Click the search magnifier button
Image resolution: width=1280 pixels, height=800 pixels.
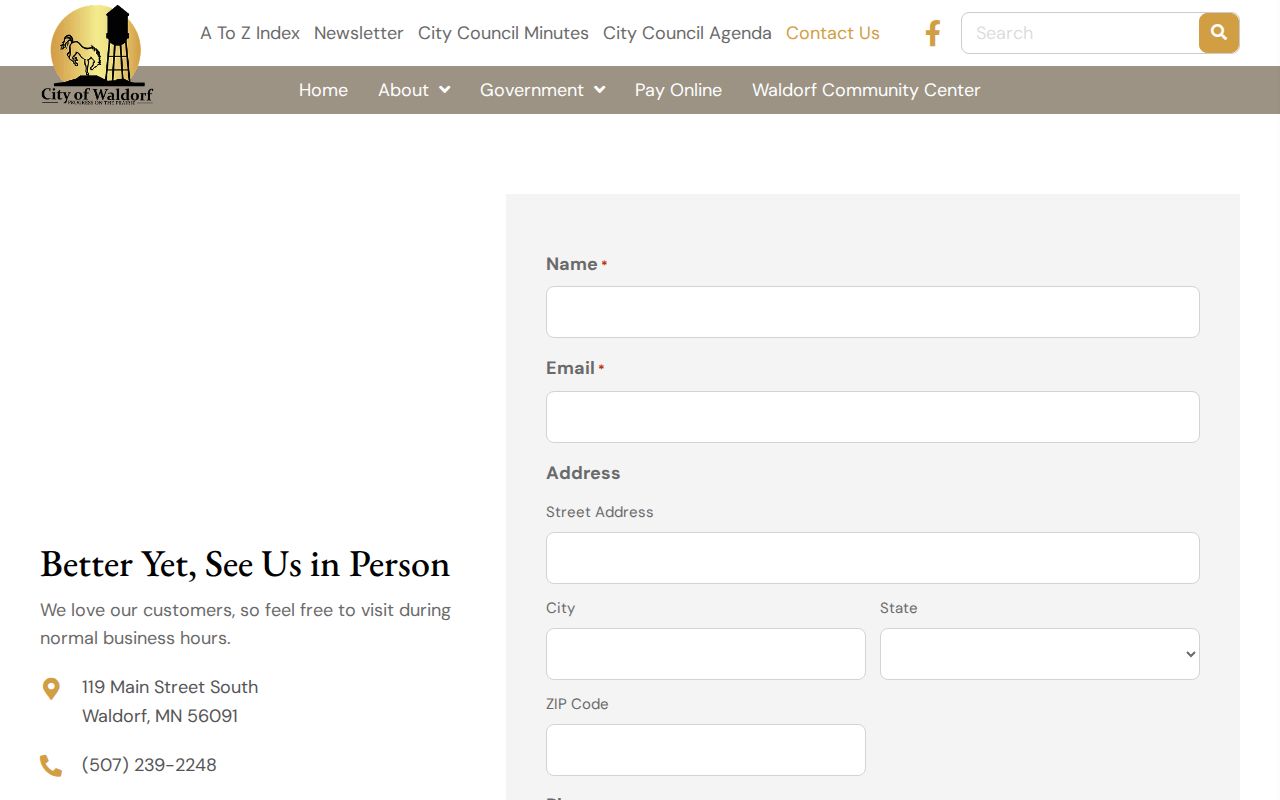click(1219, 33)
